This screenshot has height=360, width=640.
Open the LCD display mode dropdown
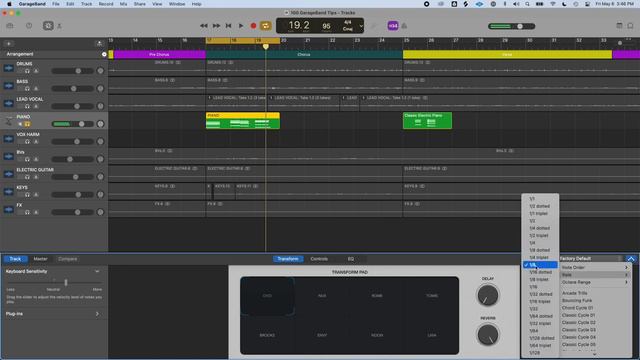click(x=361, y=26)
